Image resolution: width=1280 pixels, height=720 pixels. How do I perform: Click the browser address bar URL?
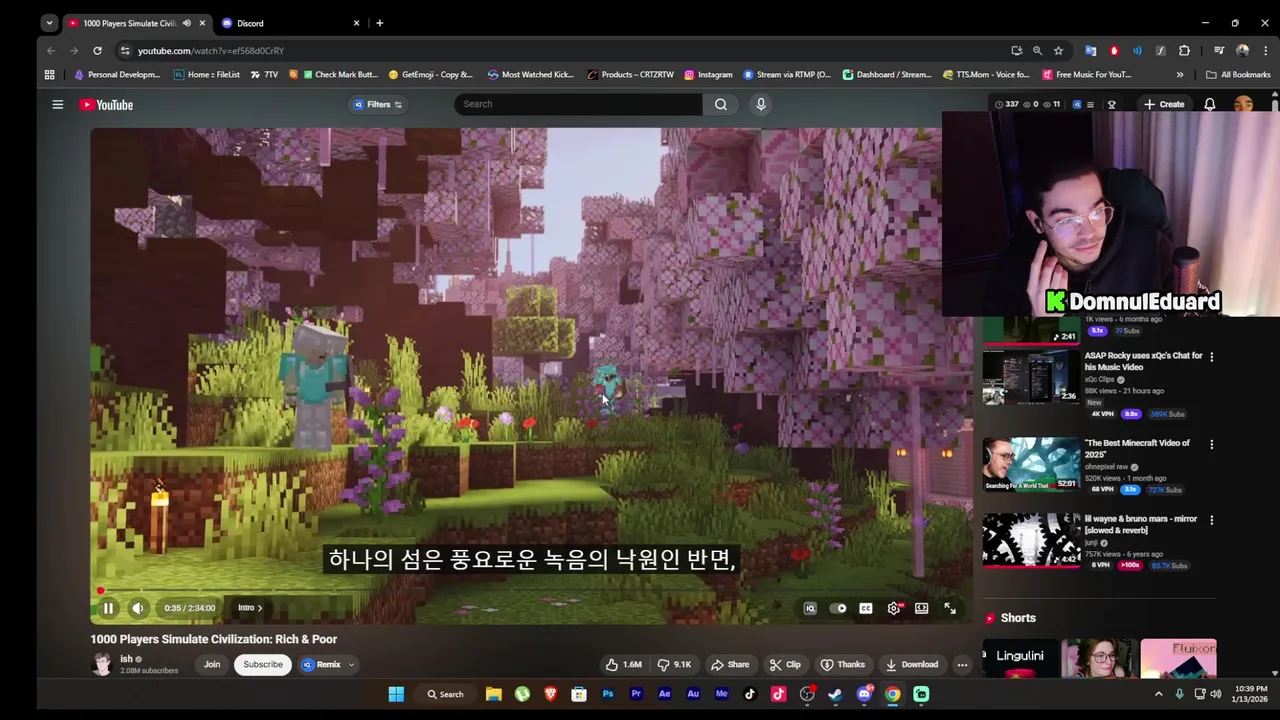[x=210, y=50]
